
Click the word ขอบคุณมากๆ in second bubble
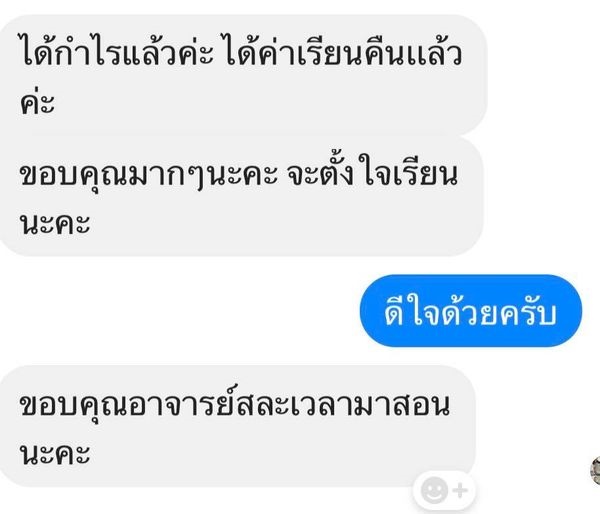coord(111,177)
